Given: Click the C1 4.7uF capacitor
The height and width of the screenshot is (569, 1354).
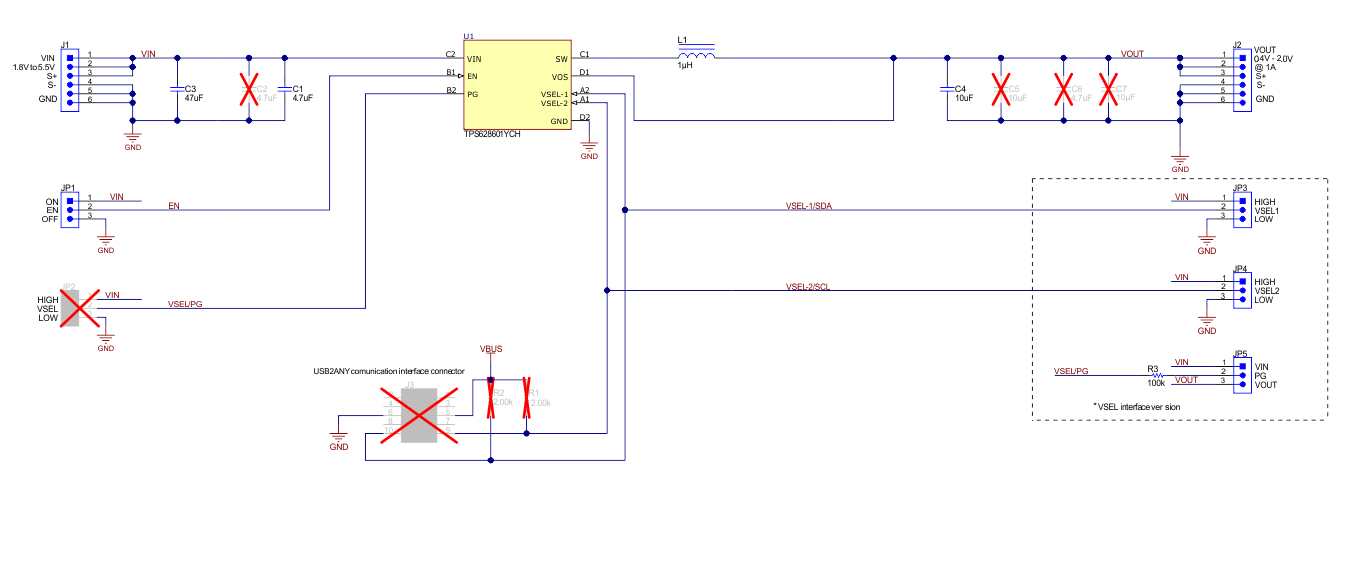Looking at the screenshot, I should [x=285, y=92].
